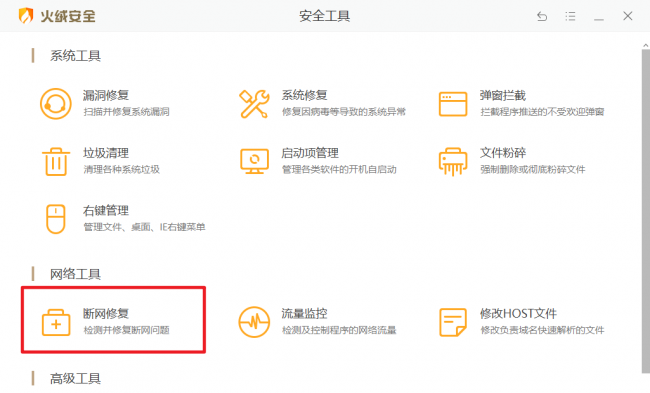Image resolution: width=650 pixels, height=393 pixels.
Task: Select the 修改HOST文件 tool title
Action: tap(518, 313)
